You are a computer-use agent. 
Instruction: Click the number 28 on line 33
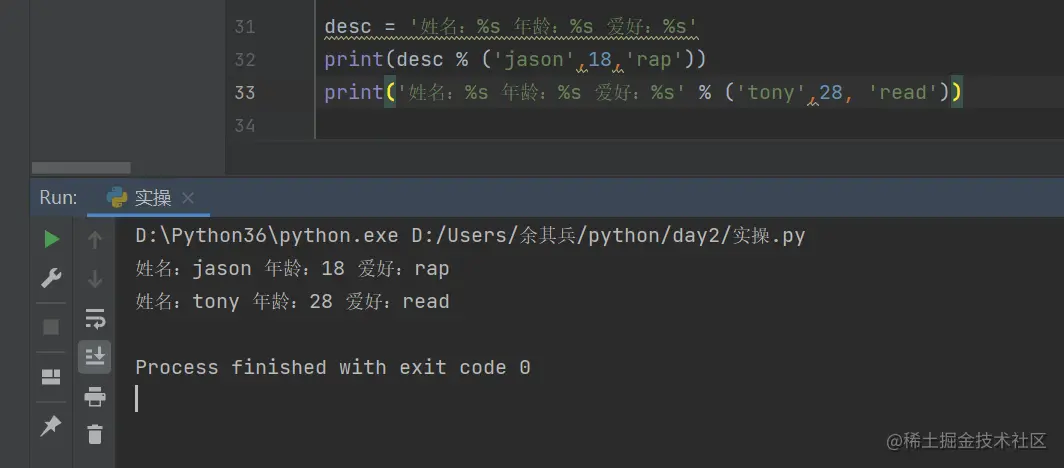831,92
